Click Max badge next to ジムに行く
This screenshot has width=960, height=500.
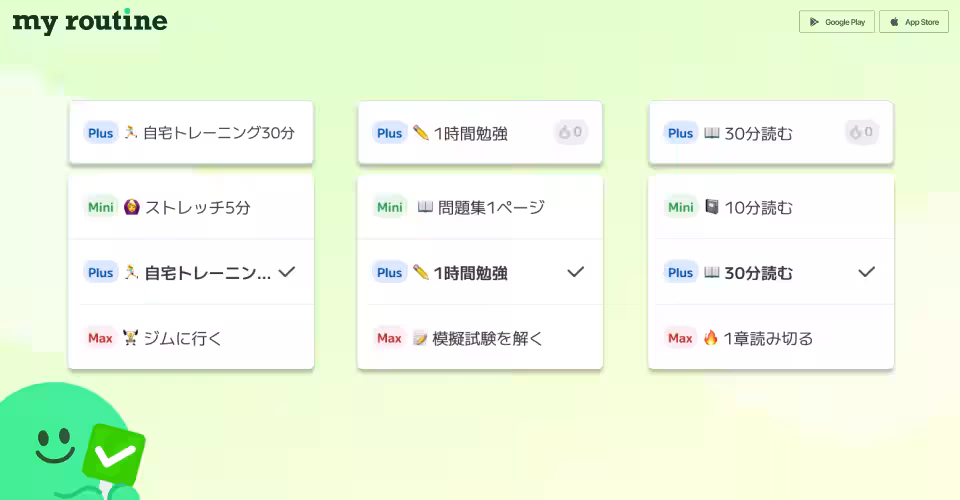(x=100, y=338)
